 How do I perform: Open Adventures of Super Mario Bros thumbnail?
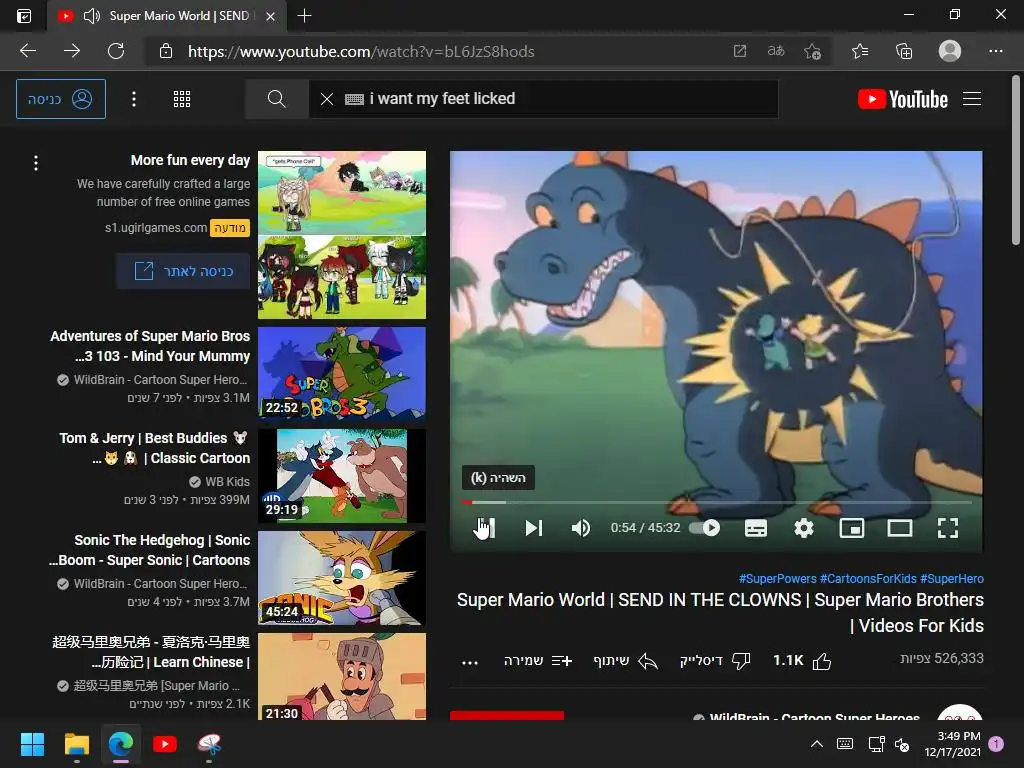[x=342, y=374]
